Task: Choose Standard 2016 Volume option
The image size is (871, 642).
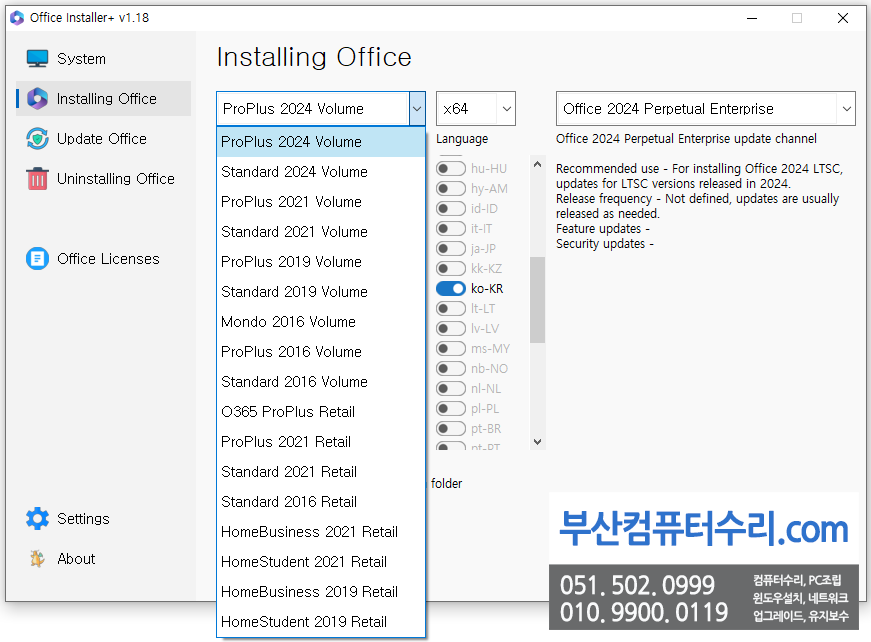Action: click(321, 382)
